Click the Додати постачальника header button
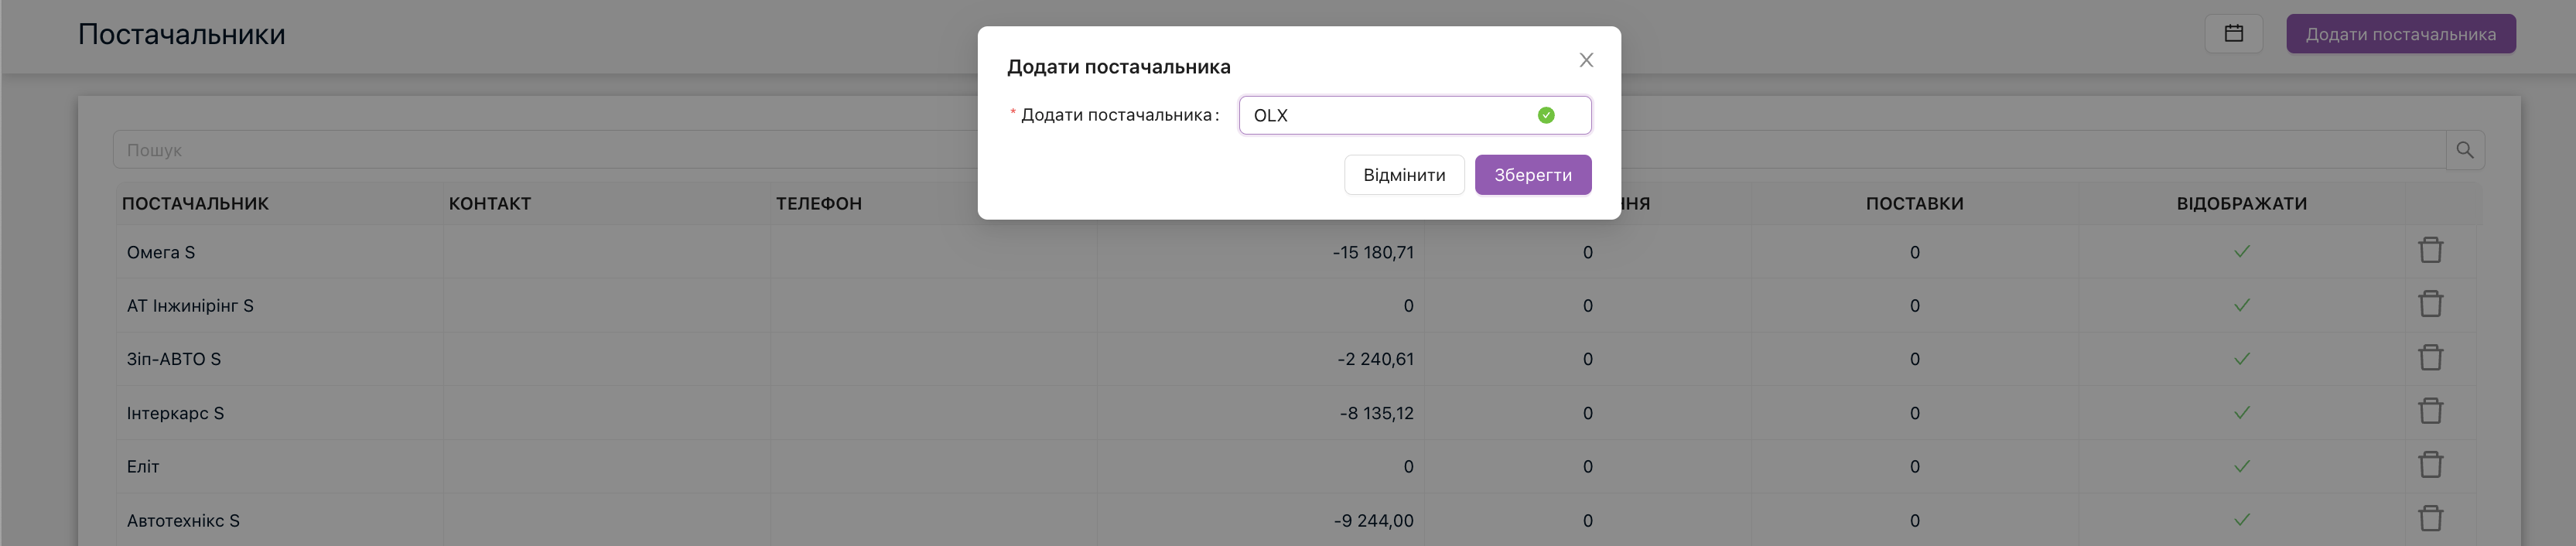Viewport: 2576px width, 546px height. click(2400, 34)
